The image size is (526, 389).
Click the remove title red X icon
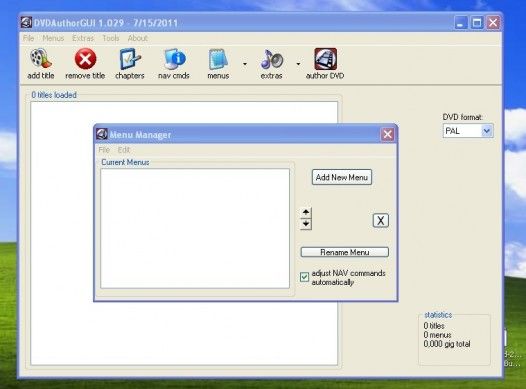click(85, 59)
